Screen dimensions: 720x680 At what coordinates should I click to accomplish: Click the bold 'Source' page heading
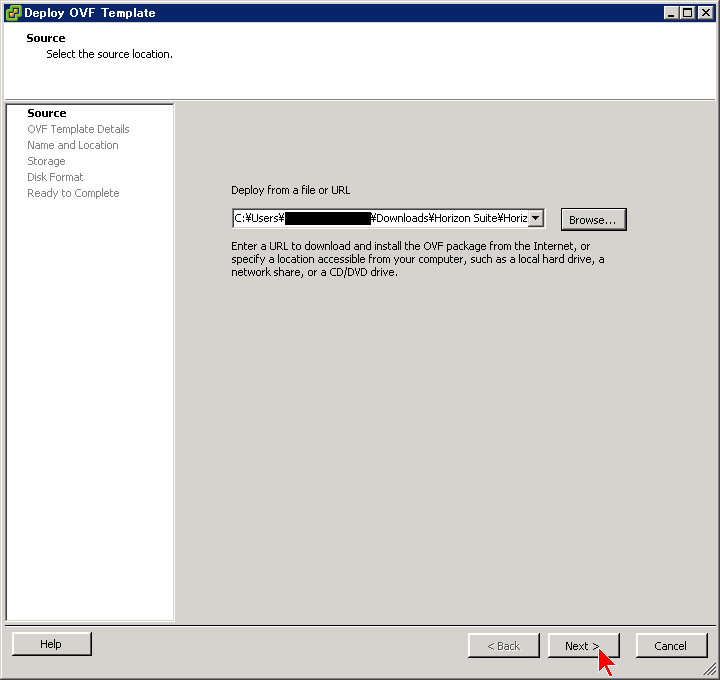45,38
